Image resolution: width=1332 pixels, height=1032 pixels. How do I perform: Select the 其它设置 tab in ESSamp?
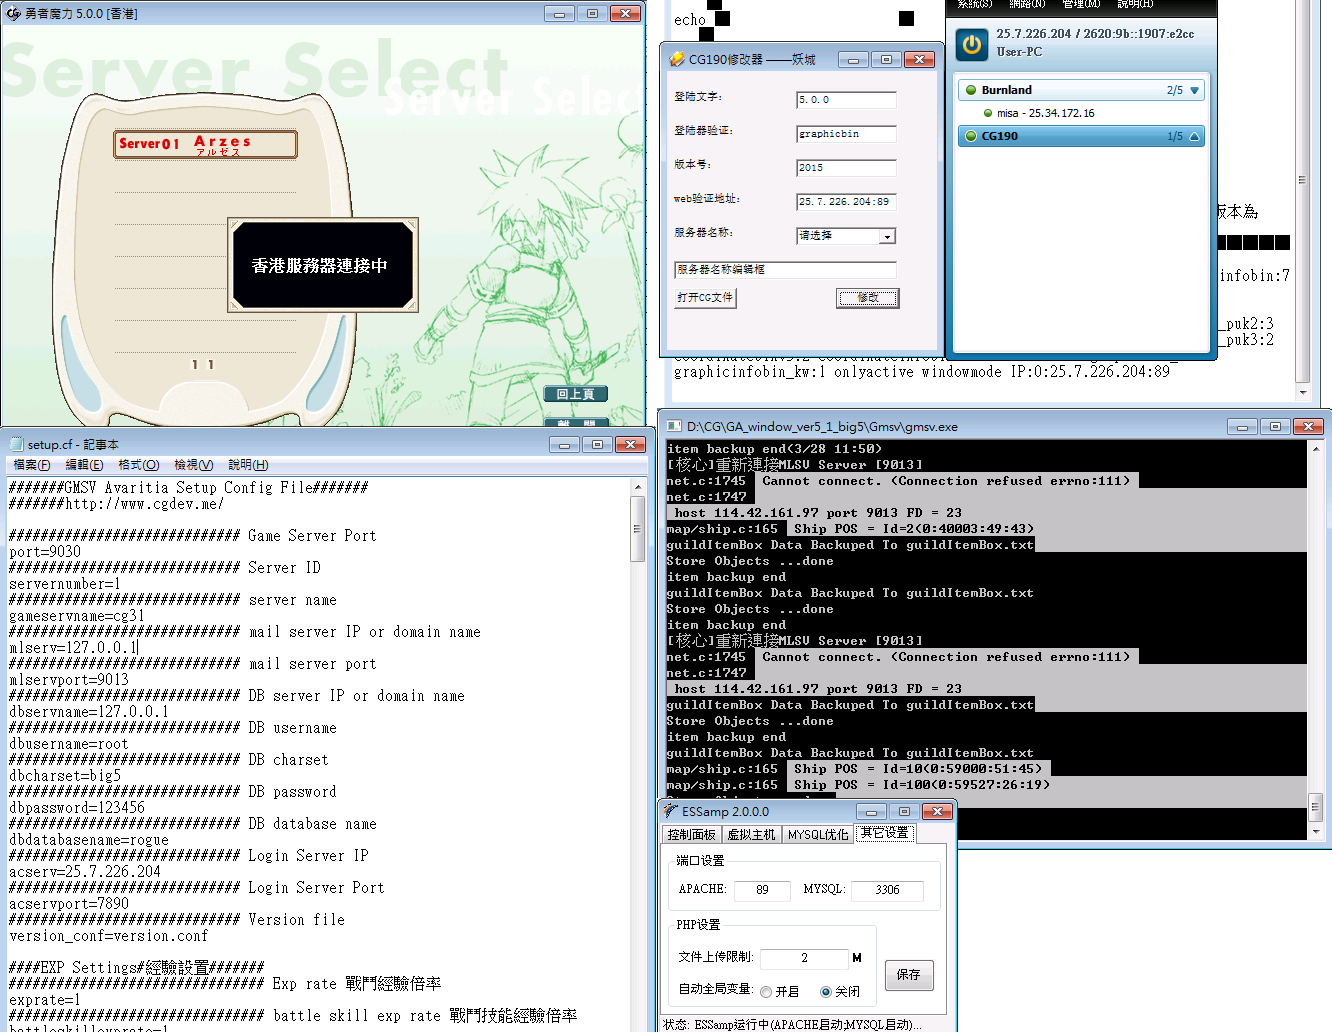(885, 833)
